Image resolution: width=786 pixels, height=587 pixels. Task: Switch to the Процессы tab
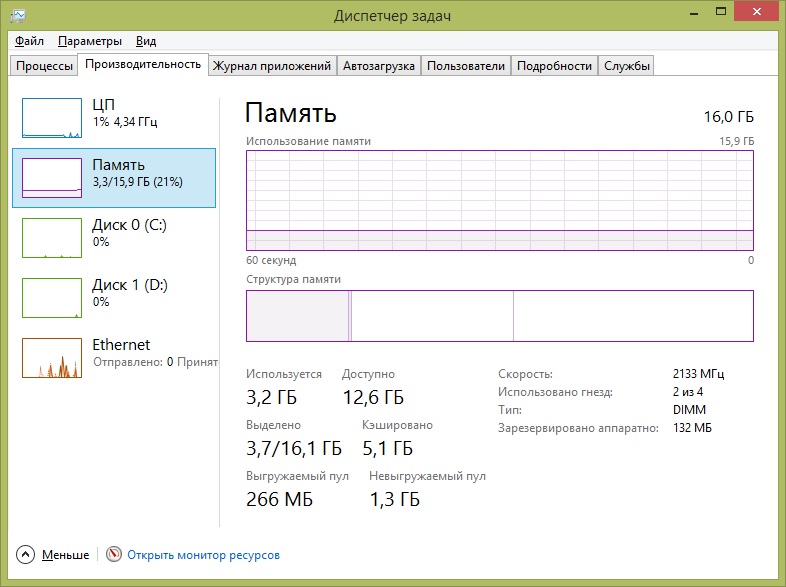tap(43, 66)
